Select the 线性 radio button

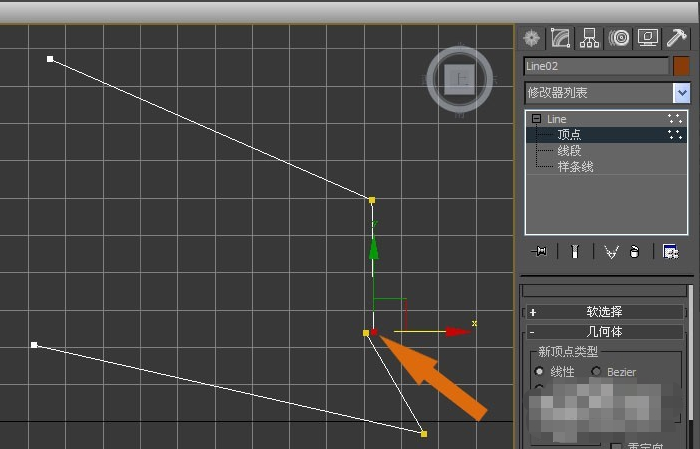tap(540, 372)
